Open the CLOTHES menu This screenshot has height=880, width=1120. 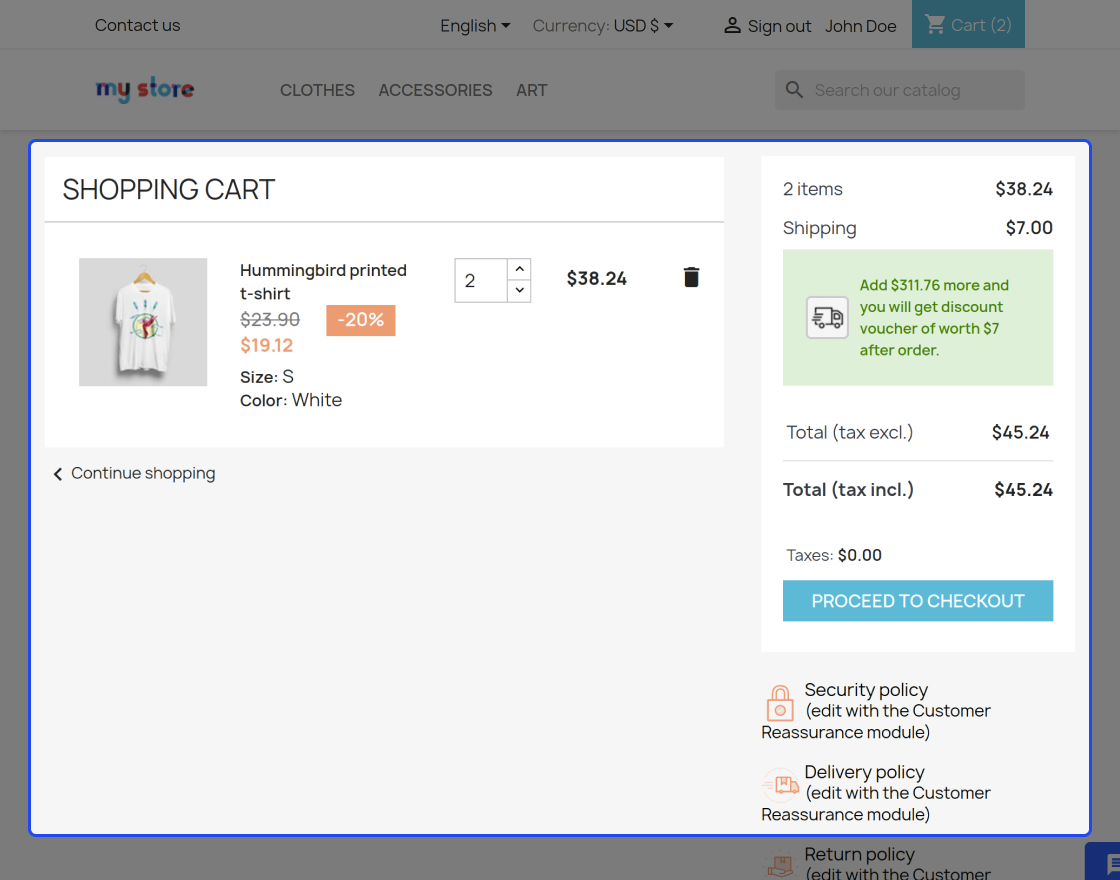point(317,90)
